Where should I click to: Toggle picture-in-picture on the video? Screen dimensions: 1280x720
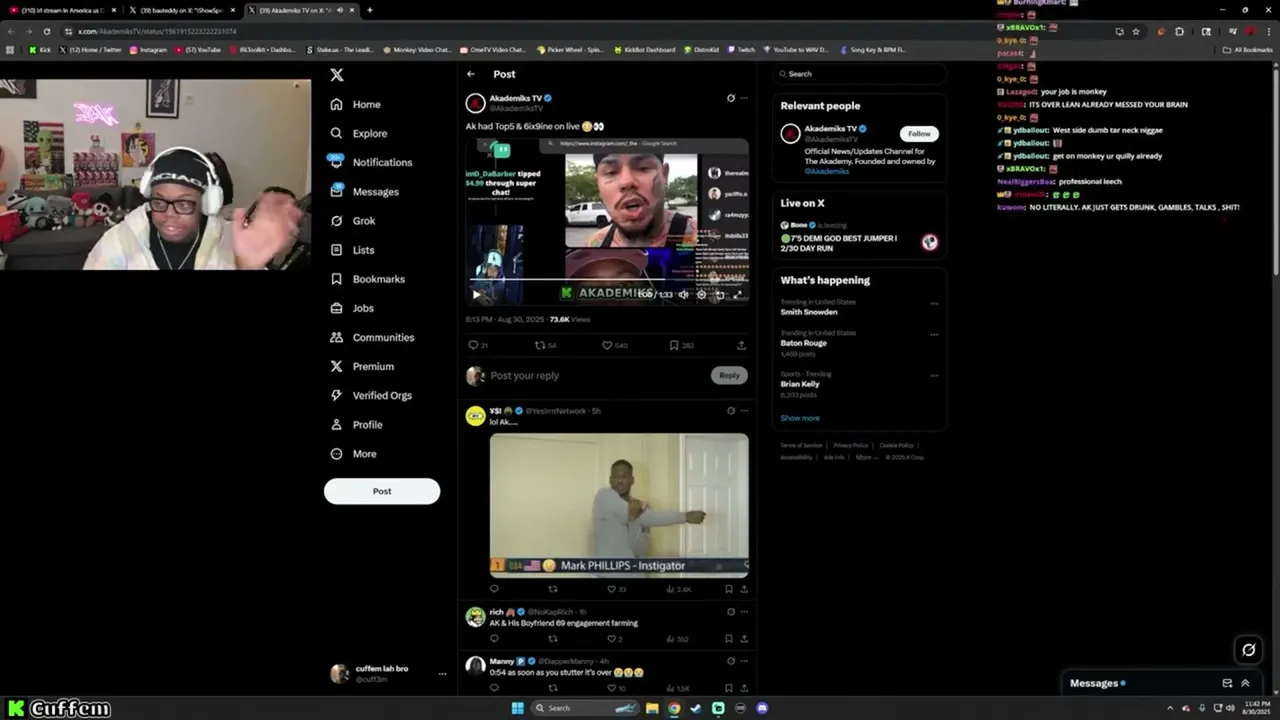(x=719, y=294)
